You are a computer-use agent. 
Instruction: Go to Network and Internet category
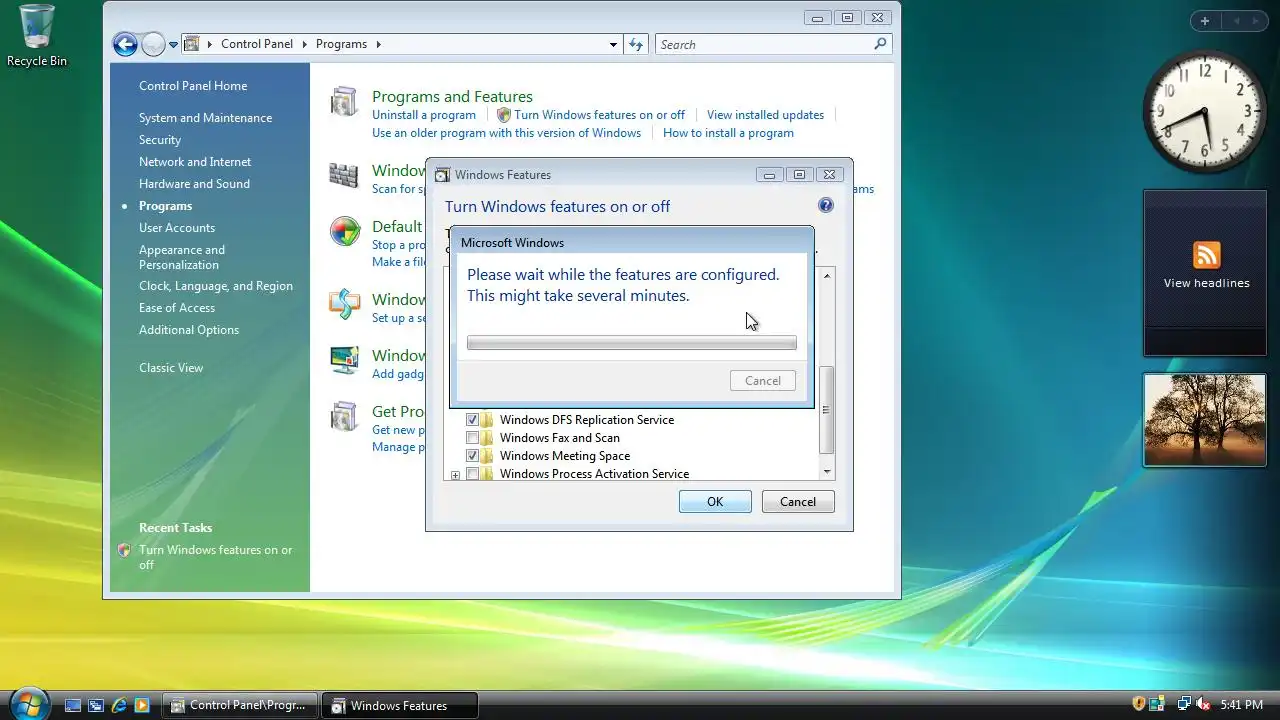(x=195, y=162)
